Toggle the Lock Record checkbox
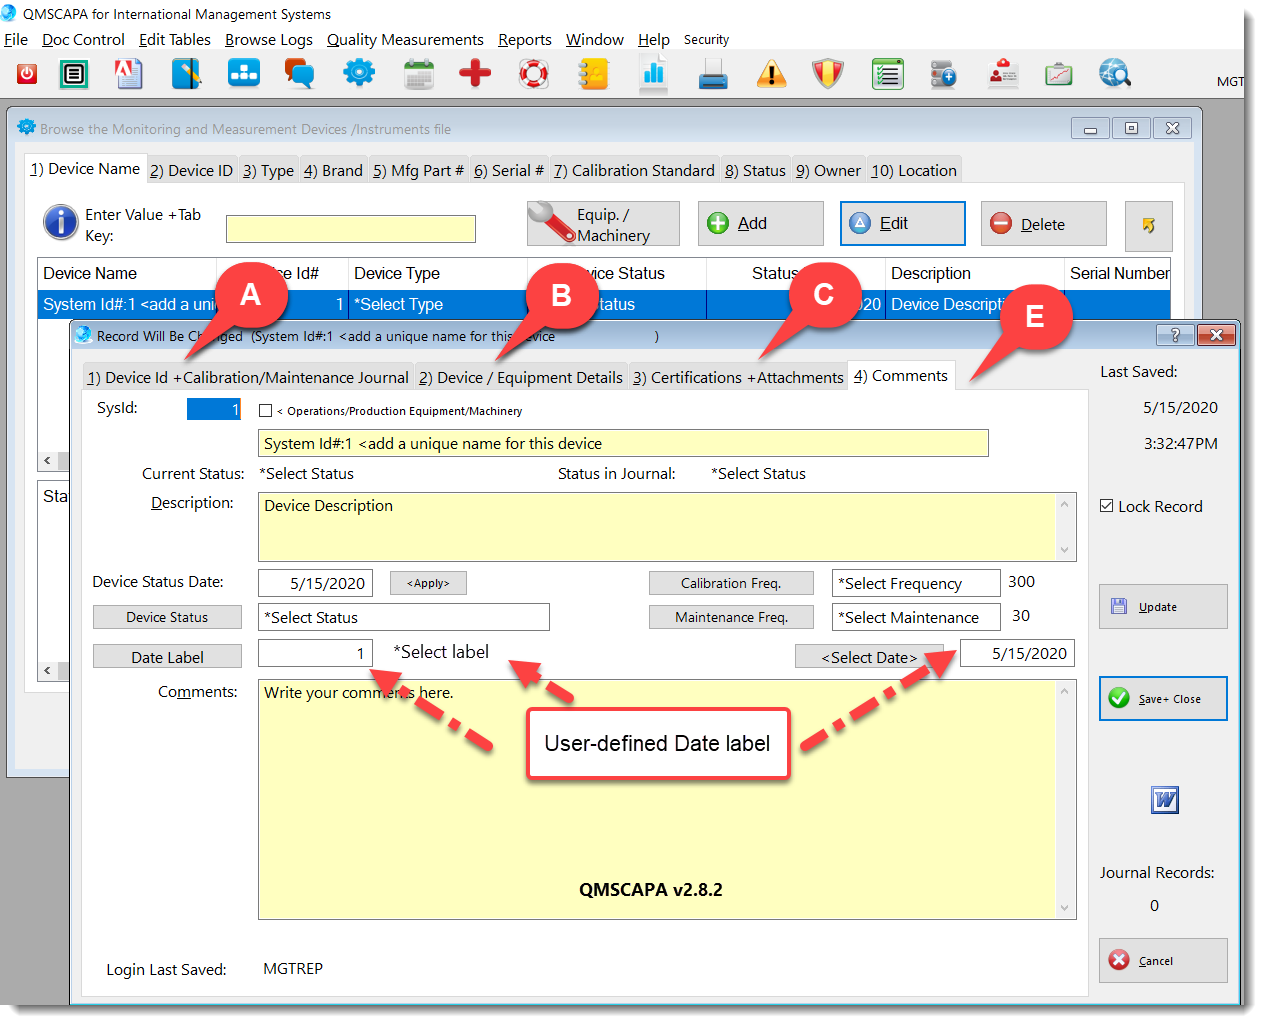The width and height of the screenshot is (1264, 1025). [x=1107, y=506]
